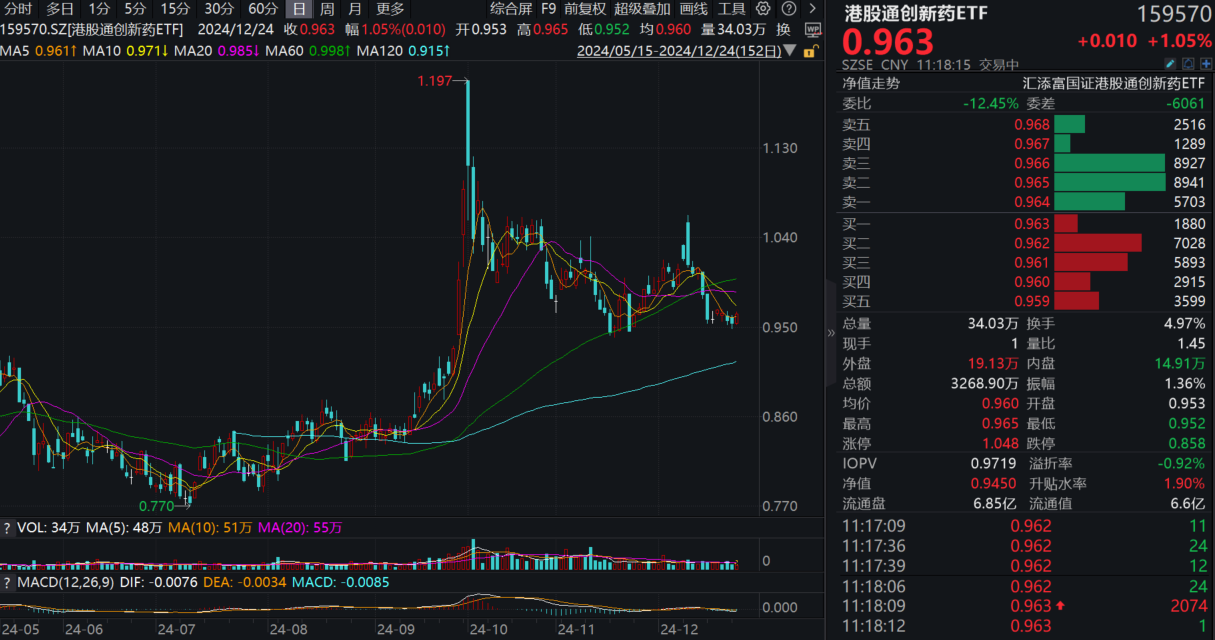The width and height of the screenshot is (1215, 640).
Task: Click the 净值走势 NAV trend link
Action: click(870, 84)
